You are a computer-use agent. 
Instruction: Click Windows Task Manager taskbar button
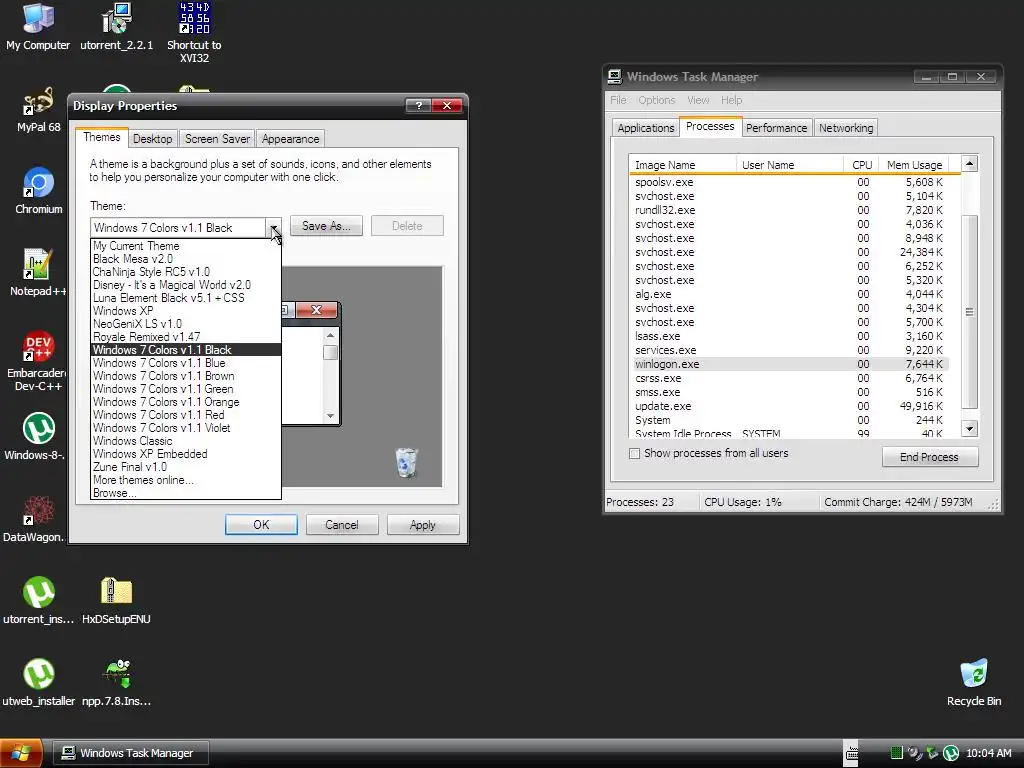point(131,753)
